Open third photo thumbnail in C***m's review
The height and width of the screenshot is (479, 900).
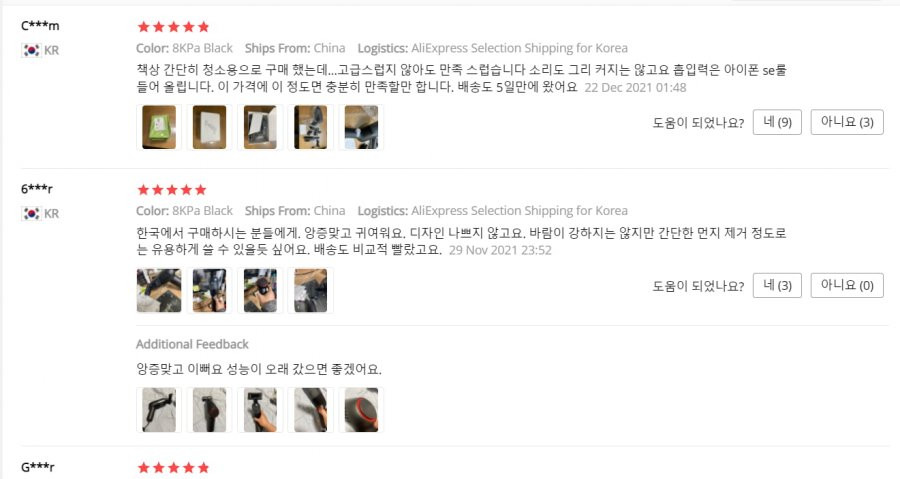[x=260, y=127]
